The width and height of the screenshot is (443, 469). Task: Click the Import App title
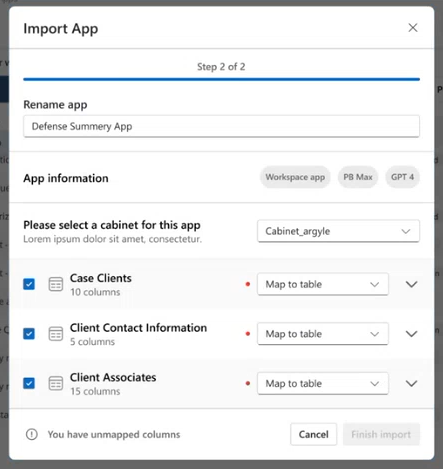coord(61,29)
